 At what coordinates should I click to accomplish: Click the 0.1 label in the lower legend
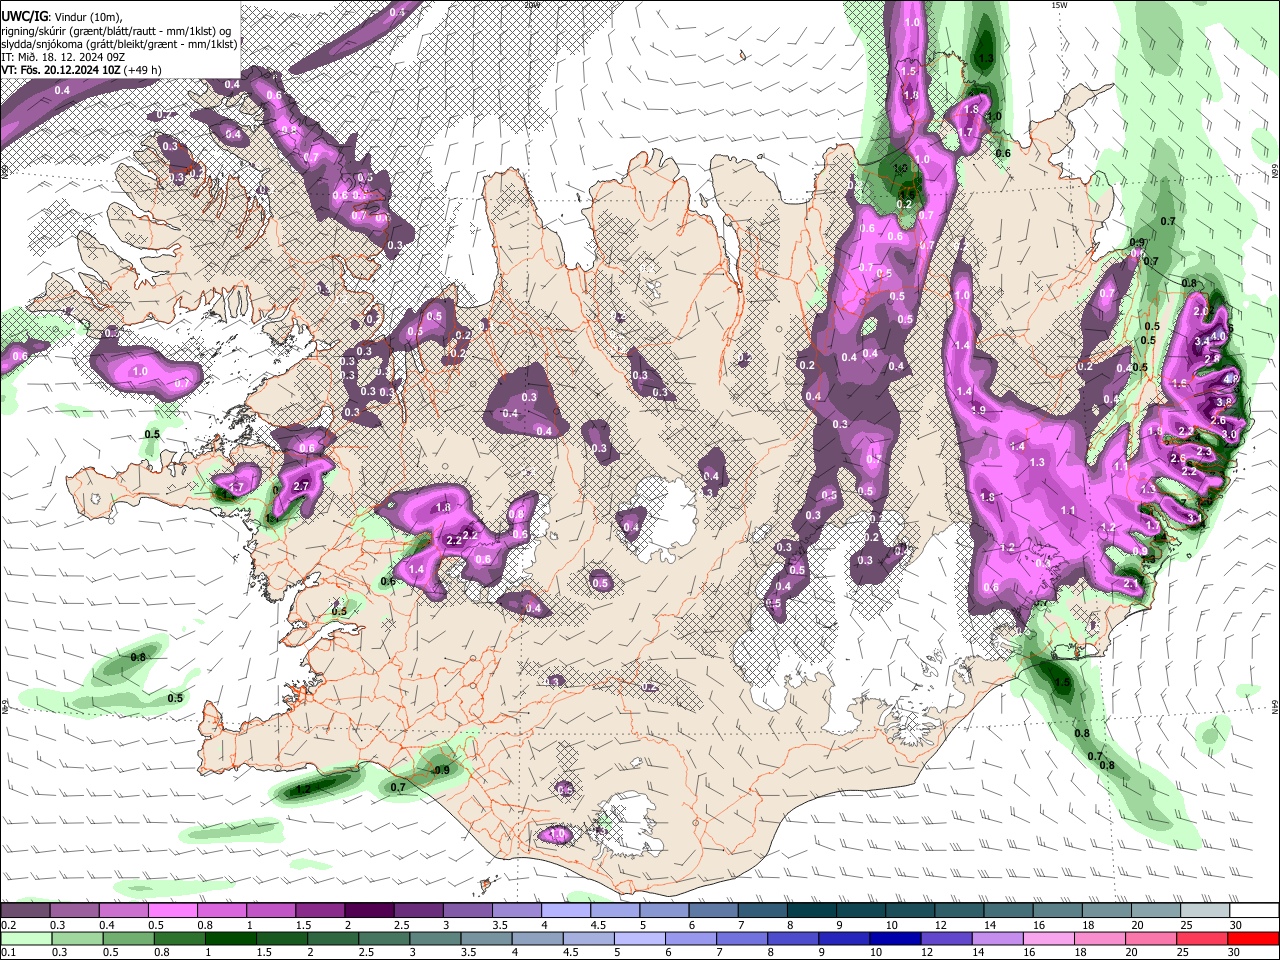coord(8,952)
